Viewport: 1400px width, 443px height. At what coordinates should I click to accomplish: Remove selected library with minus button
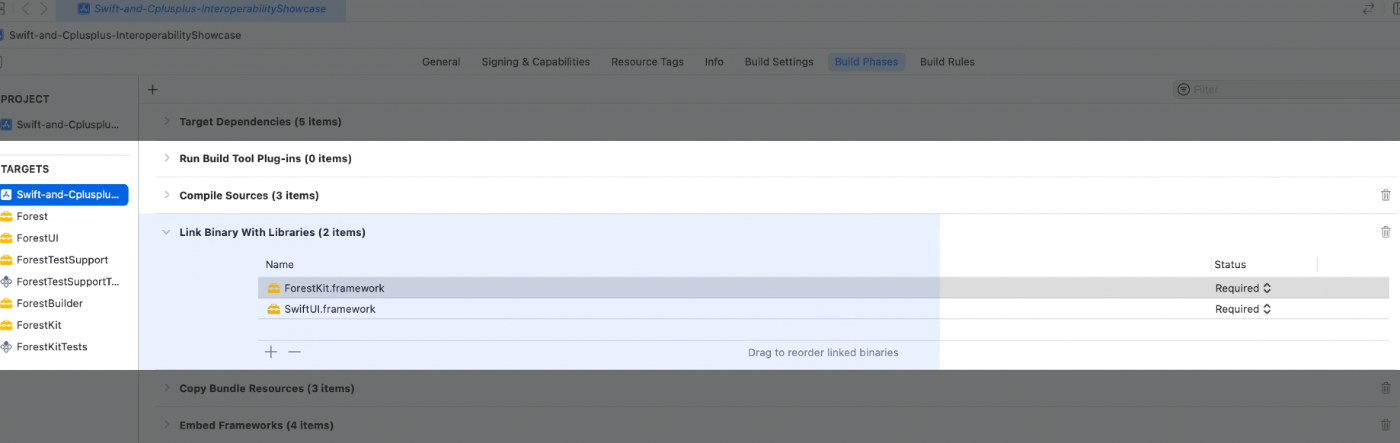click(x=294, y=352)
